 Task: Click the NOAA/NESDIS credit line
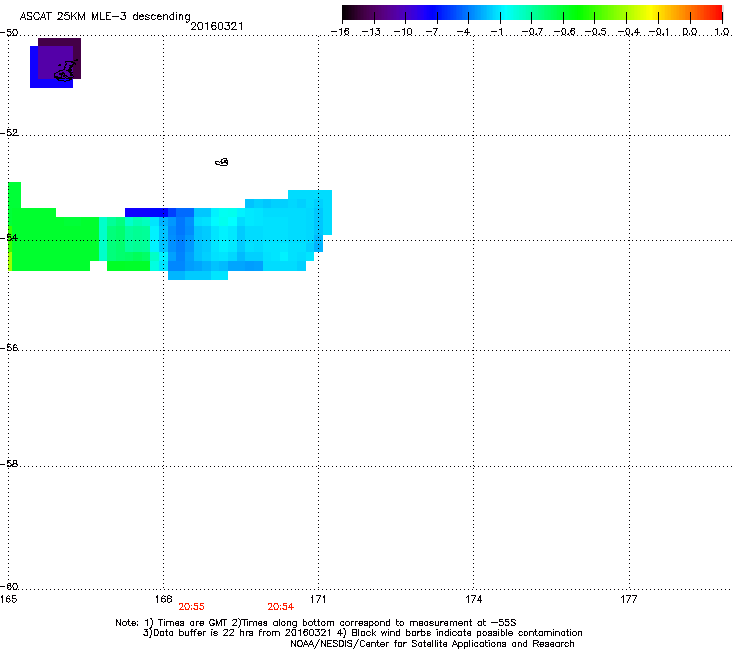click(432, 643)
